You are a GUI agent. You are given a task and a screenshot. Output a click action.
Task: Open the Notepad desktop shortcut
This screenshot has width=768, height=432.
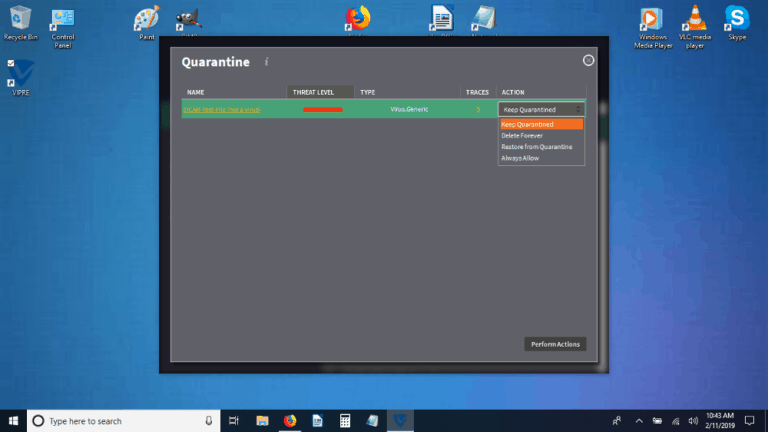(484, 20)
